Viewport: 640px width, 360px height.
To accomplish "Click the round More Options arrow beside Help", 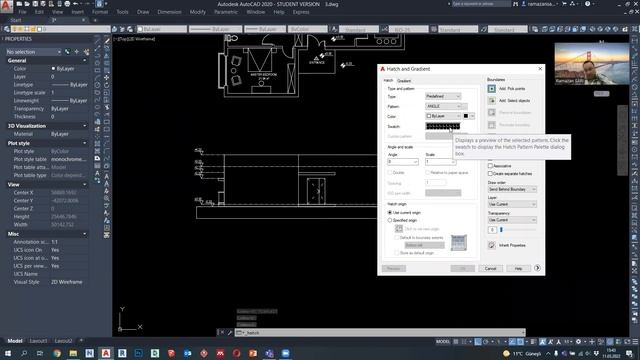I will pyautogui.click(x=537, y=268).
